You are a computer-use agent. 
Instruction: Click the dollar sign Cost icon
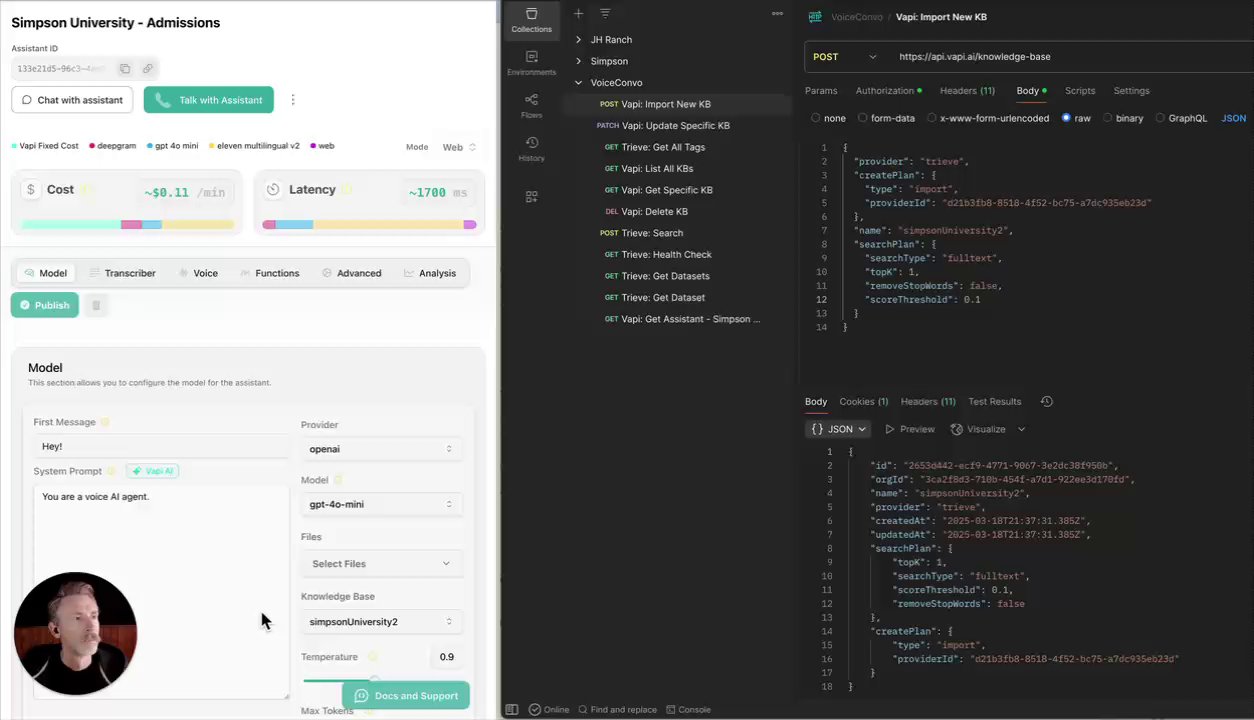coord(31,189)
